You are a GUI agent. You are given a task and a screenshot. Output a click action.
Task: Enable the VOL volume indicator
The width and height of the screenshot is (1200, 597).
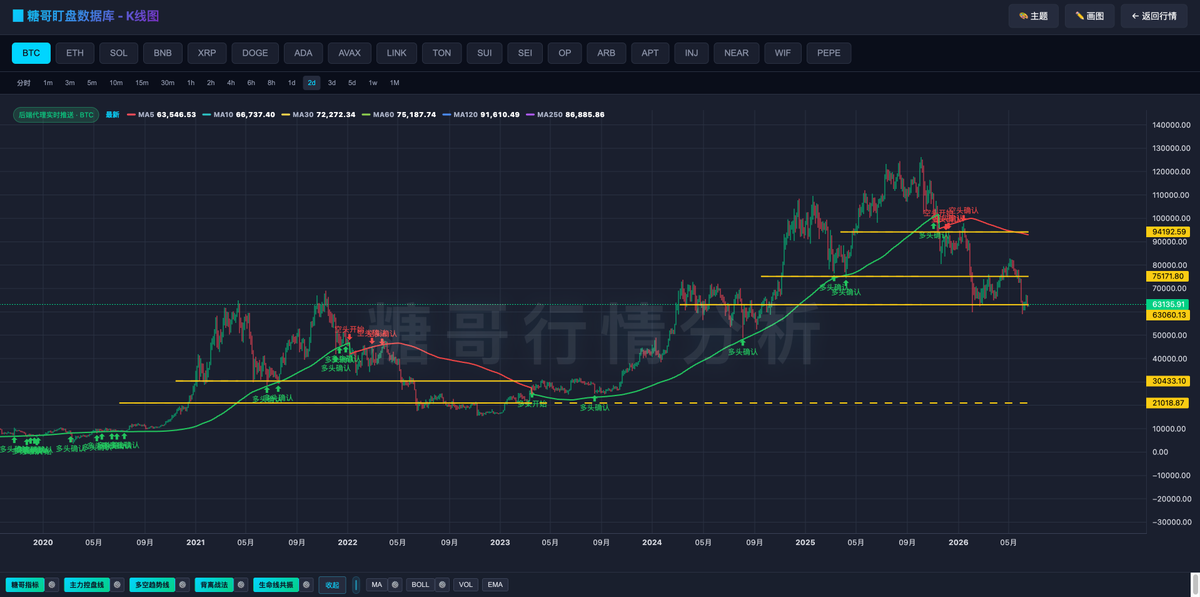pos(466,585)
